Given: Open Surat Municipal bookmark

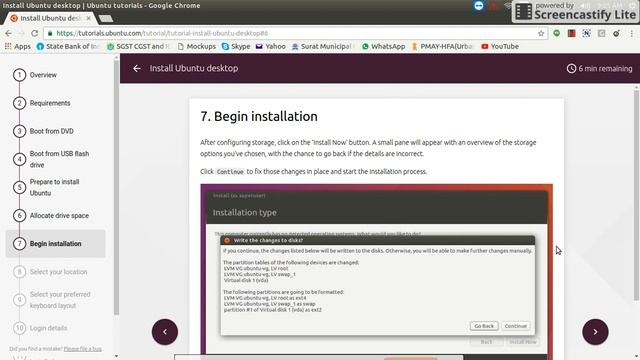Looking at the screenshot, I should click(x=323, y=47).
